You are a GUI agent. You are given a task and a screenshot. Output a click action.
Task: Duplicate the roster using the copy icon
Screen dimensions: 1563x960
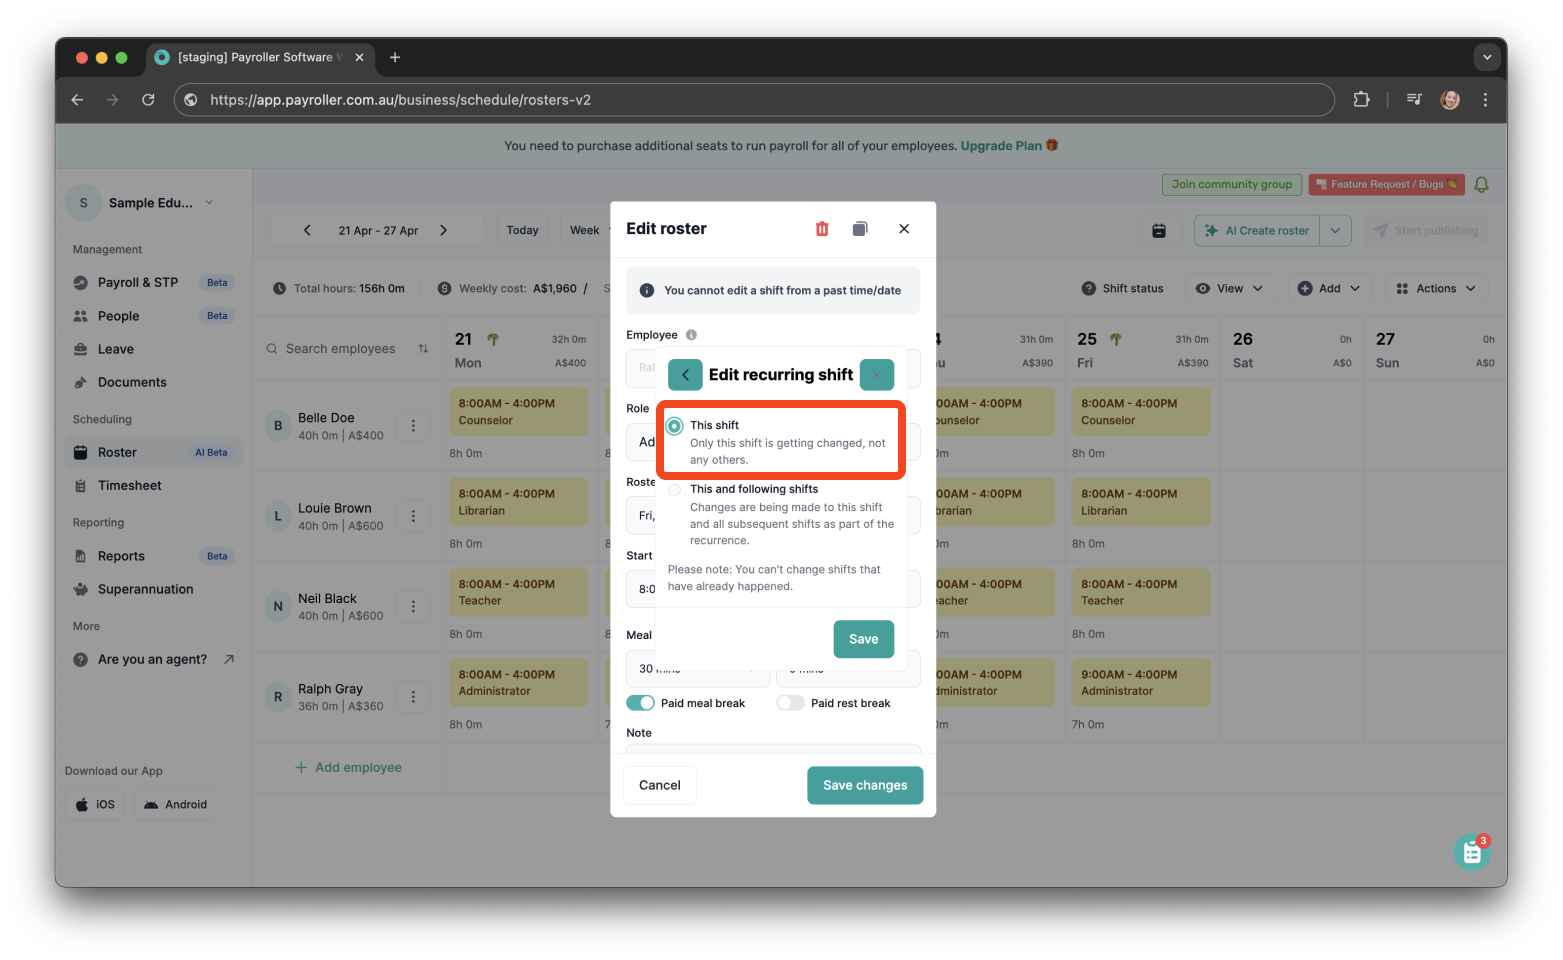[859, 229]
